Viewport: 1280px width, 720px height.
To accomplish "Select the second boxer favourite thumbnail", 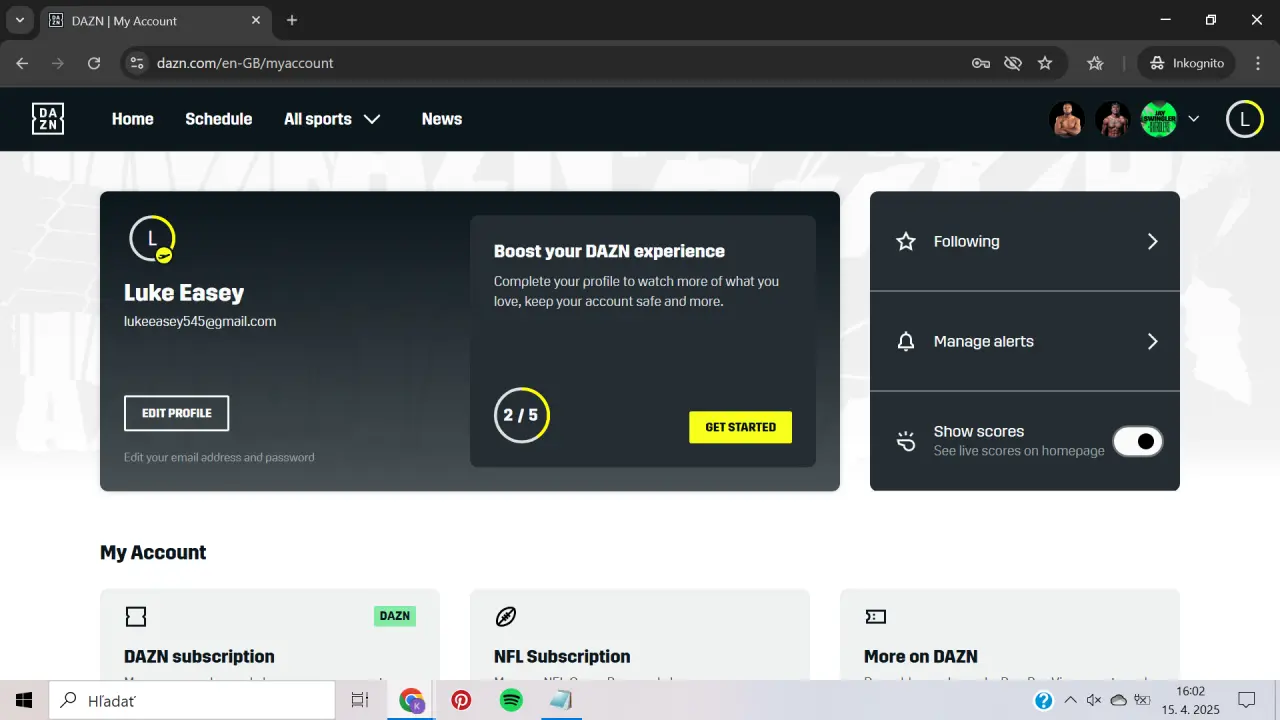I will coord(1113,119).
